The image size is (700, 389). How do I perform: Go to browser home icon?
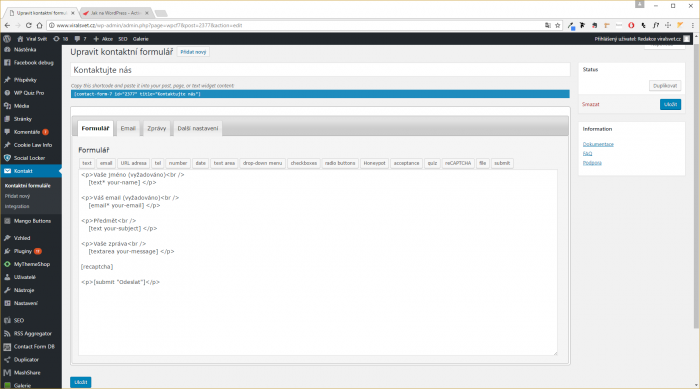39,25
